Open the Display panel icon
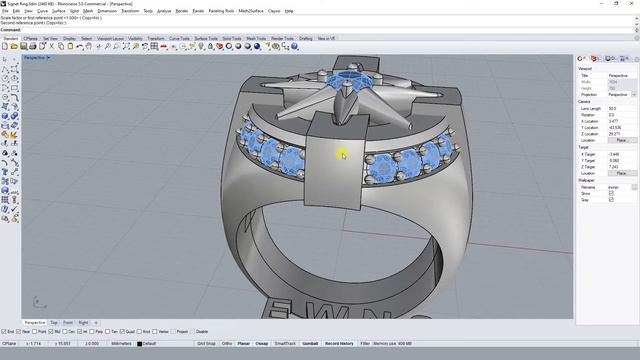640x360 pixels. [x=610, y=59]
